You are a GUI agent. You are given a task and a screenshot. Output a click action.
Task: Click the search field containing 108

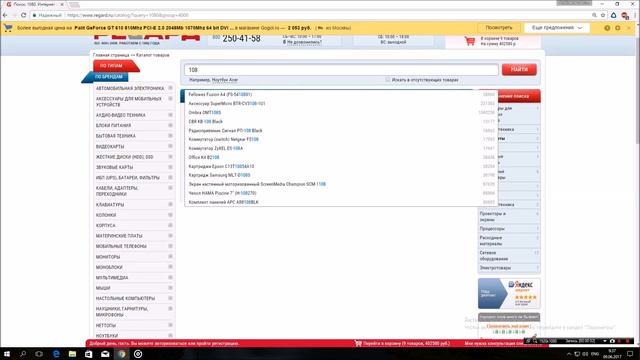[341, 70]
